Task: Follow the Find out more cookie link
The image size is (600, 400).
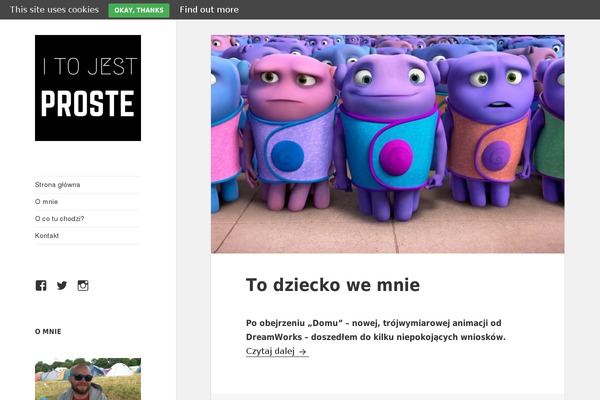Action: click(209, 10)
